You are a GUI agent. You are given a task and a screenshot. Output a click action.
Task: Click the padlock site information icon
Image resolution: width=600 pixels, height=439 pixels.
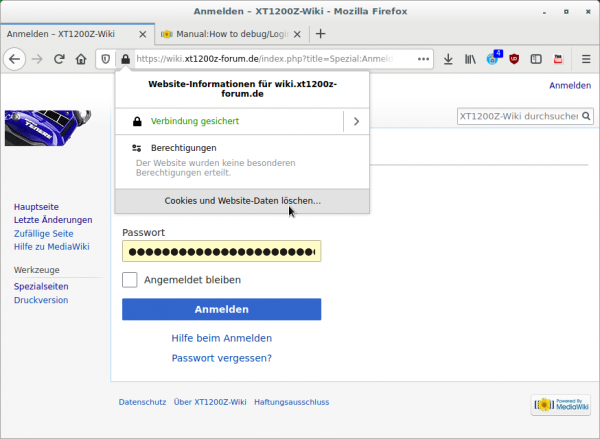125,59
